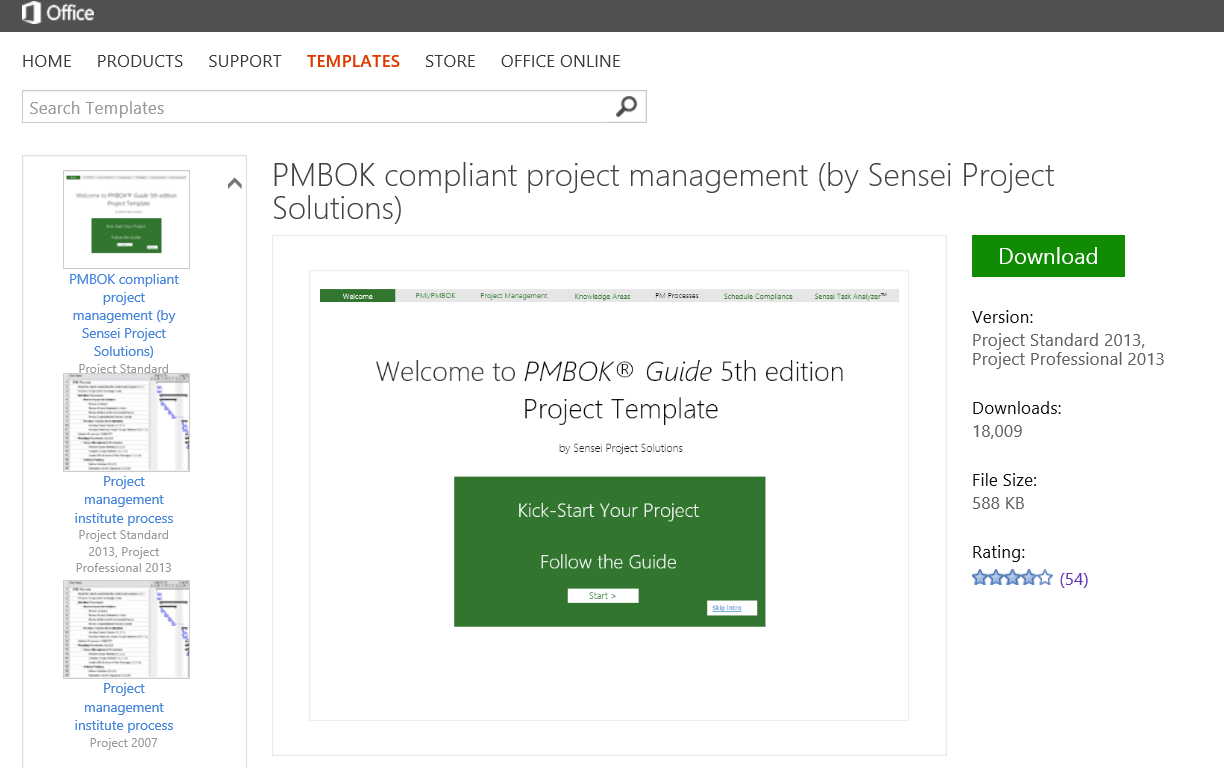Open the SUPPORT menu item
This screenshot has width=1224, height=768.
coord(245,61)
